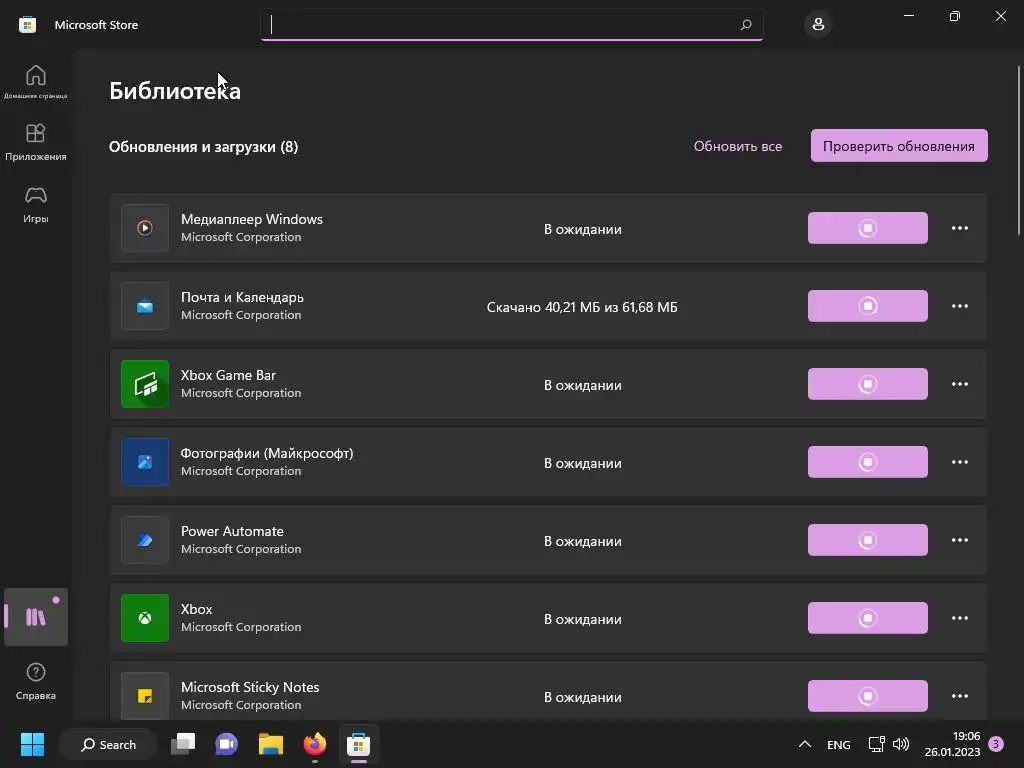Click Power Automate app icon
The image size is (1024, 768).
coord(145,540)
